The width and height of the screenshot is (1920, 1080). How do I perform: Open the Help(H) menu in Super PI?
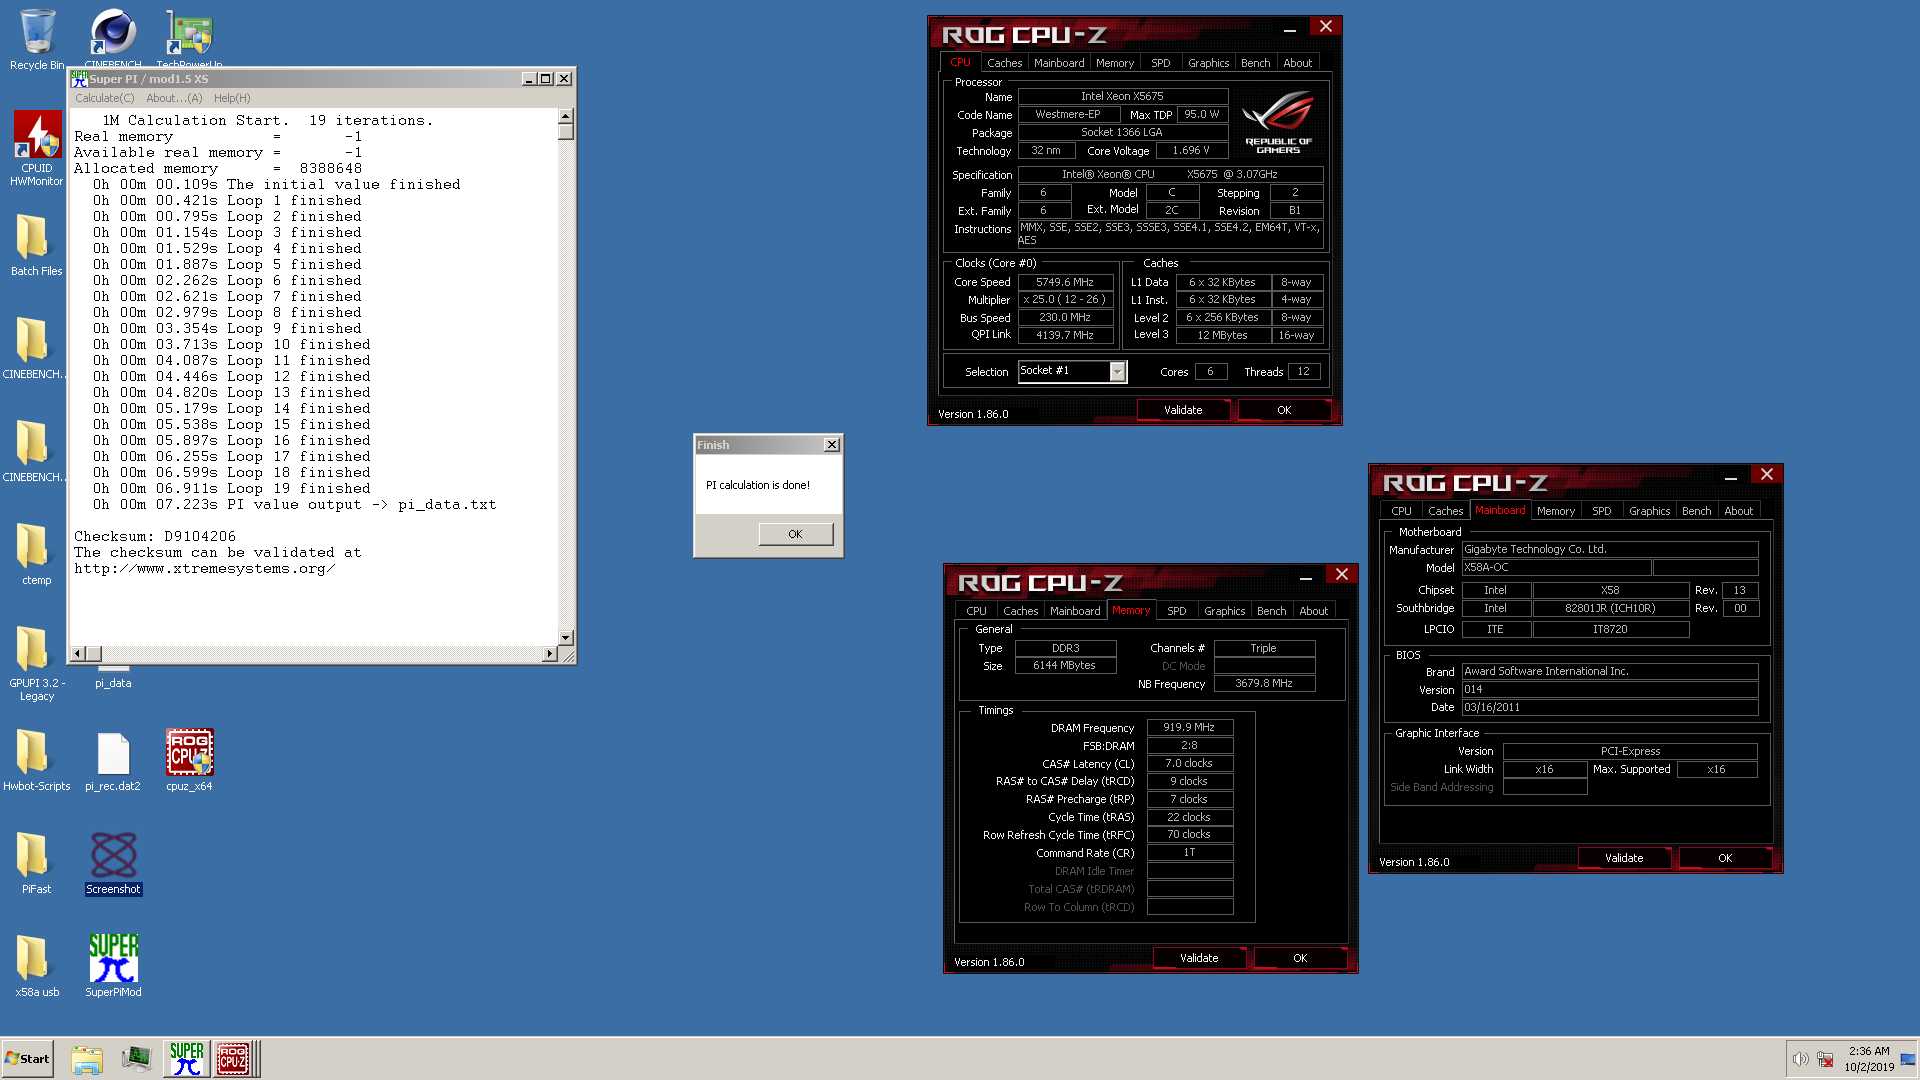[232, 98]
